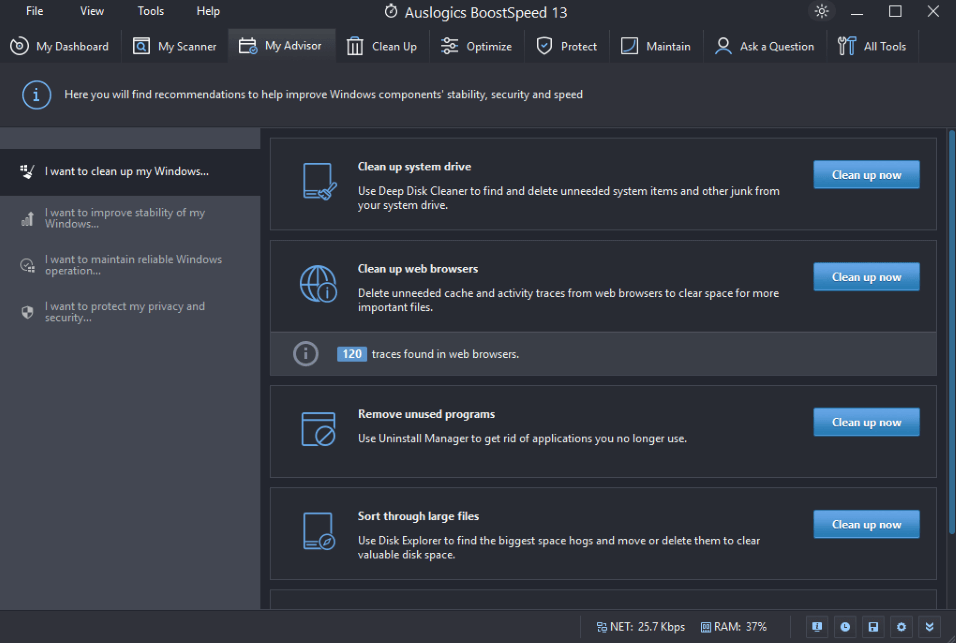Open the File menu
This screenshot has height=643, width=956.
(34, 11)
